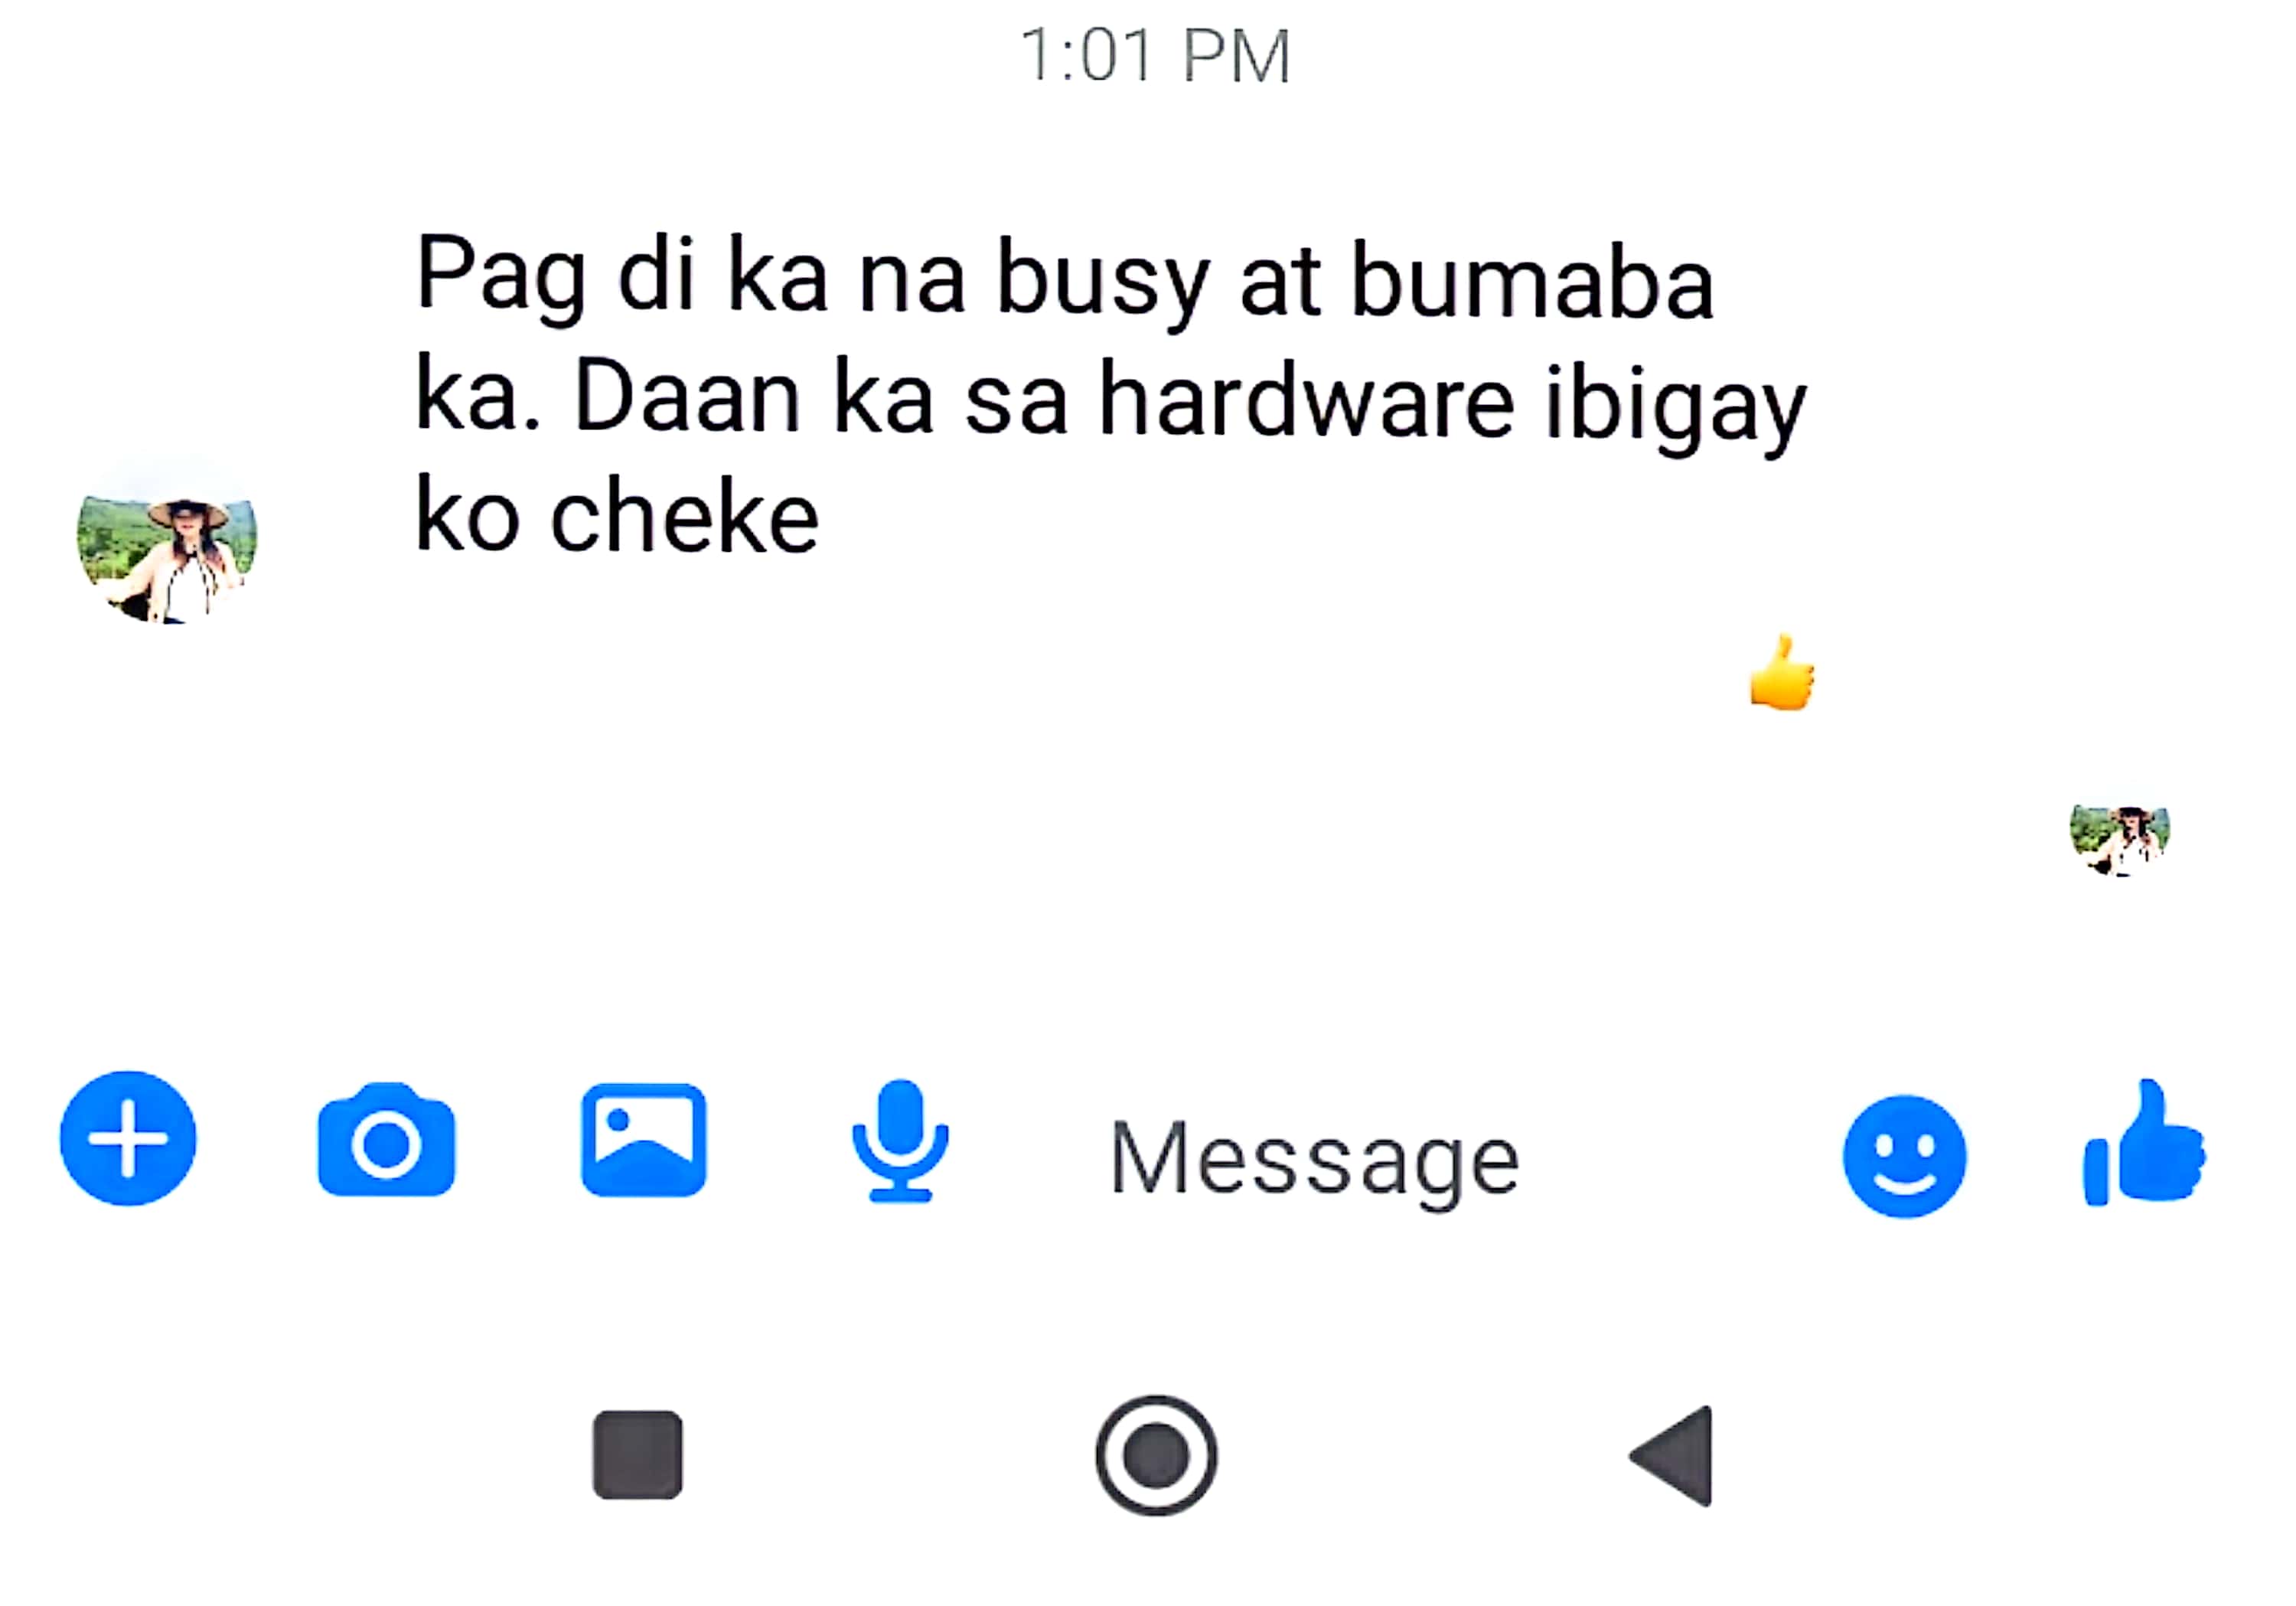Launch the camera from the chat bar
2296x1606 pixels.
386,1139
